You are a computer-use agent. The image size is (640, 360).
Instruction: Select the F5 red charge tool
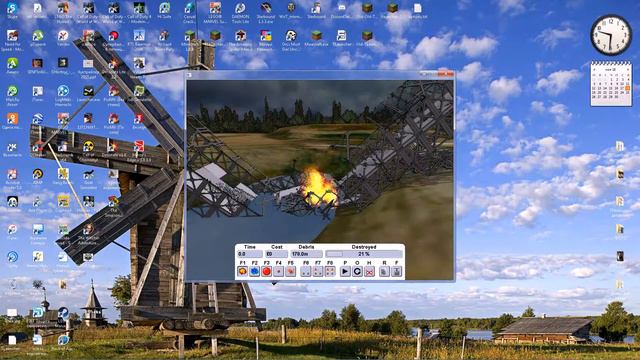click(290, 271)
